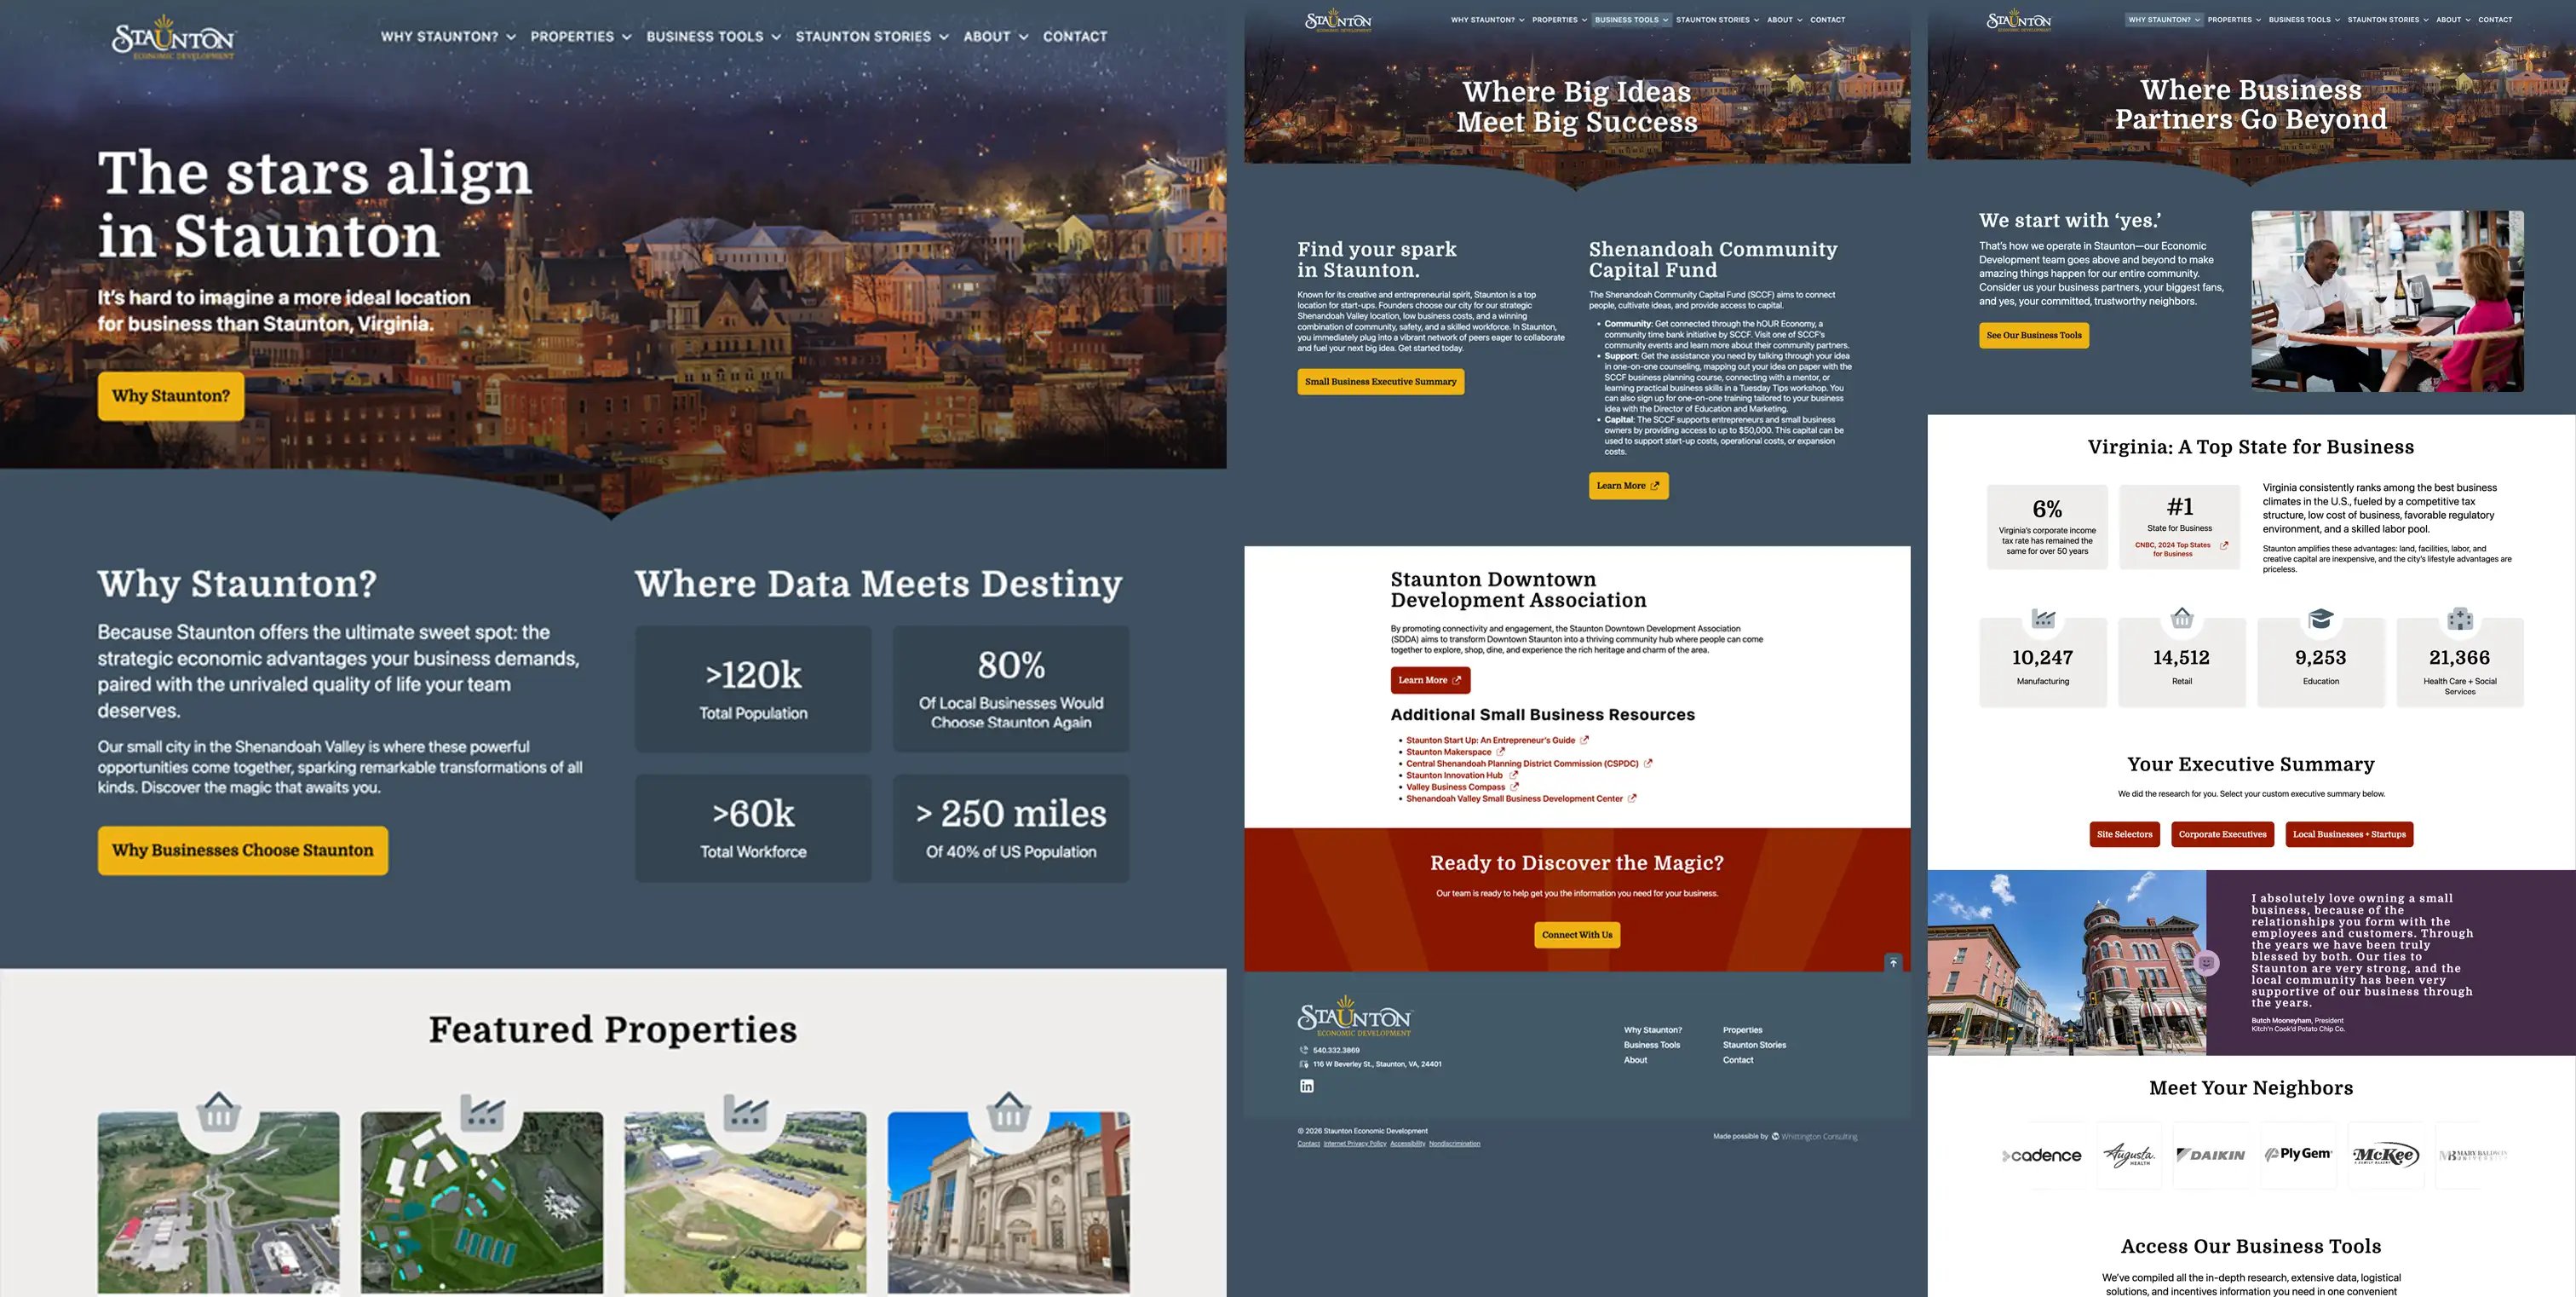Click hospital icon above Health Care 21,366
The image size is (2576, 1297).
(2460, 619)
